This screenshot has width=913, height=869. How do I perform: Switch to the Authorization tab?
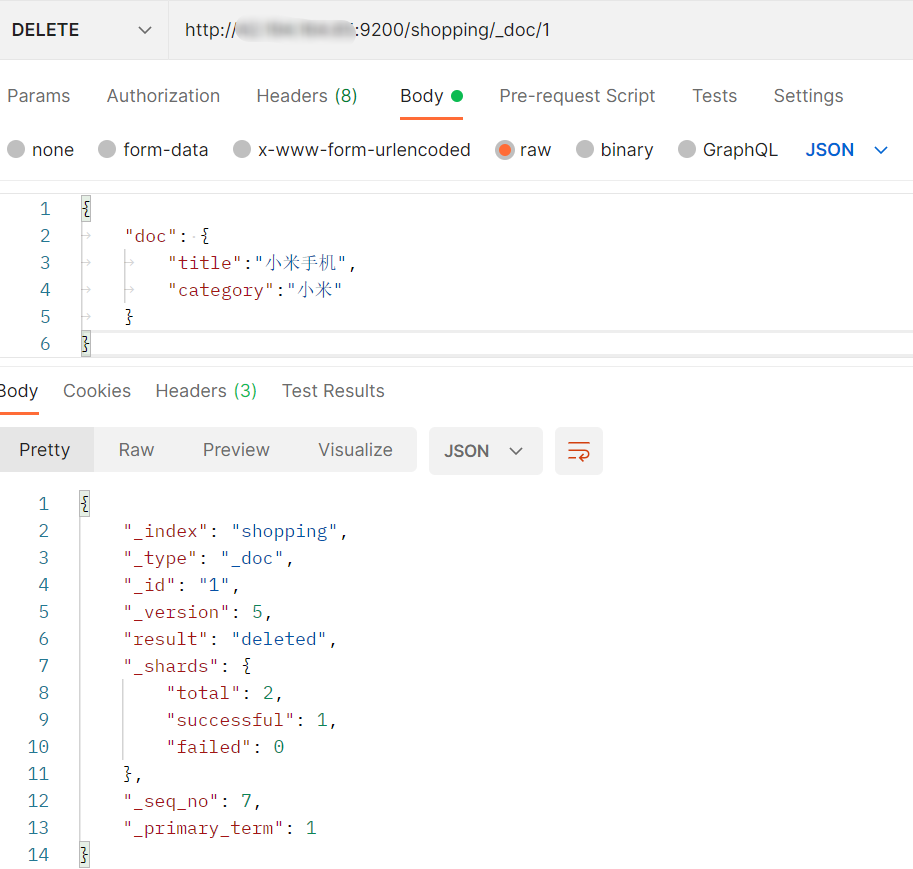click(163, 96)
